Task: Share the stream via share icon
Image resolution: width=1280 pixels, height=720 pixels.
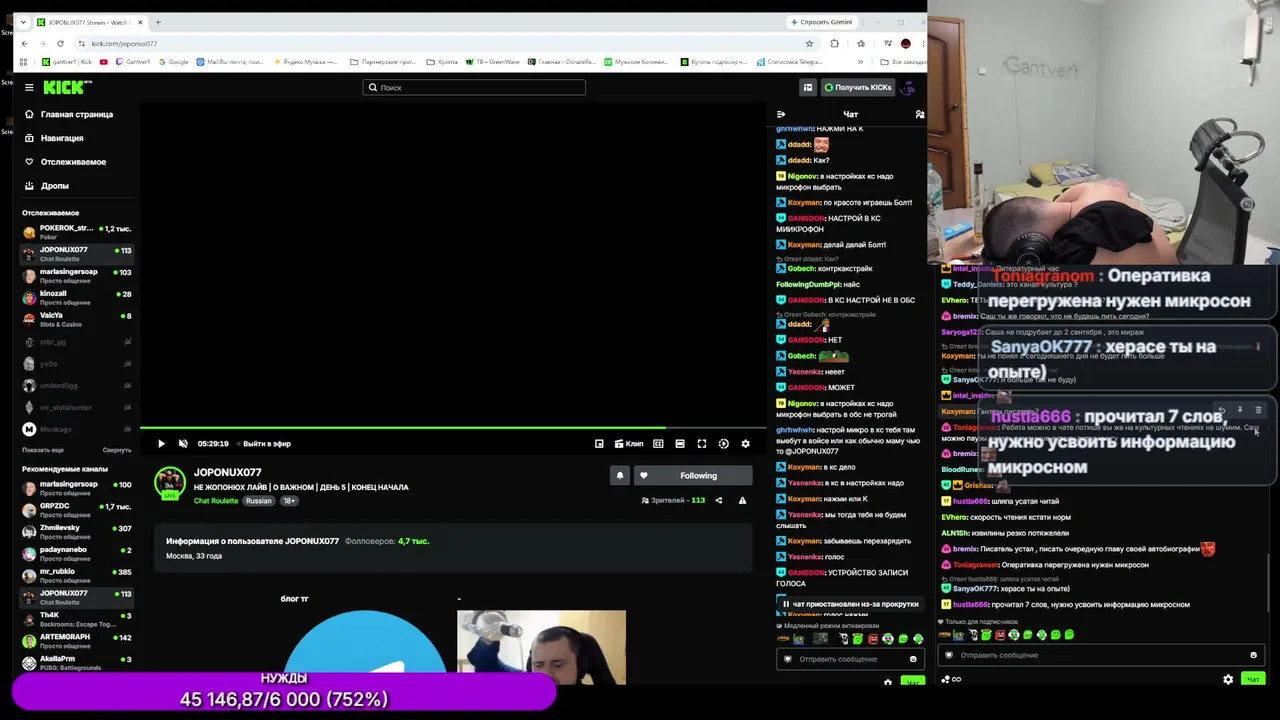Action: click(x=718, y=500)
